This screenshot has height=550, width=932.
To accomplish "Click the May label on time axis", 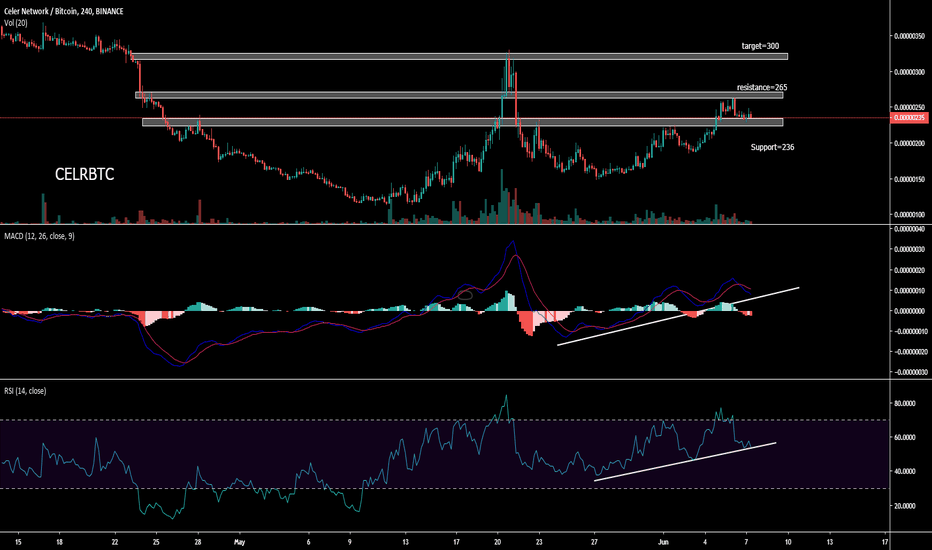I will point(240,542).
